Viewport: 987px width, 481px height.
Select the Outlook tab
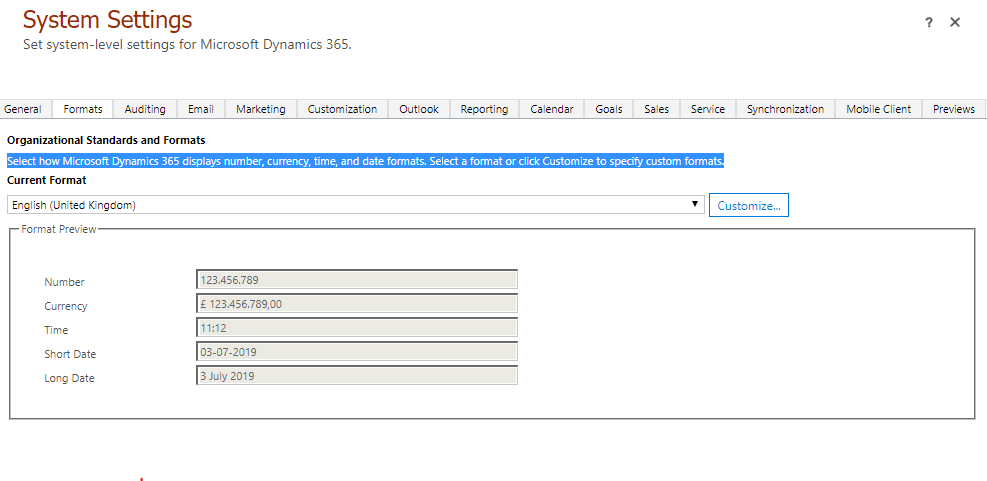419,109
